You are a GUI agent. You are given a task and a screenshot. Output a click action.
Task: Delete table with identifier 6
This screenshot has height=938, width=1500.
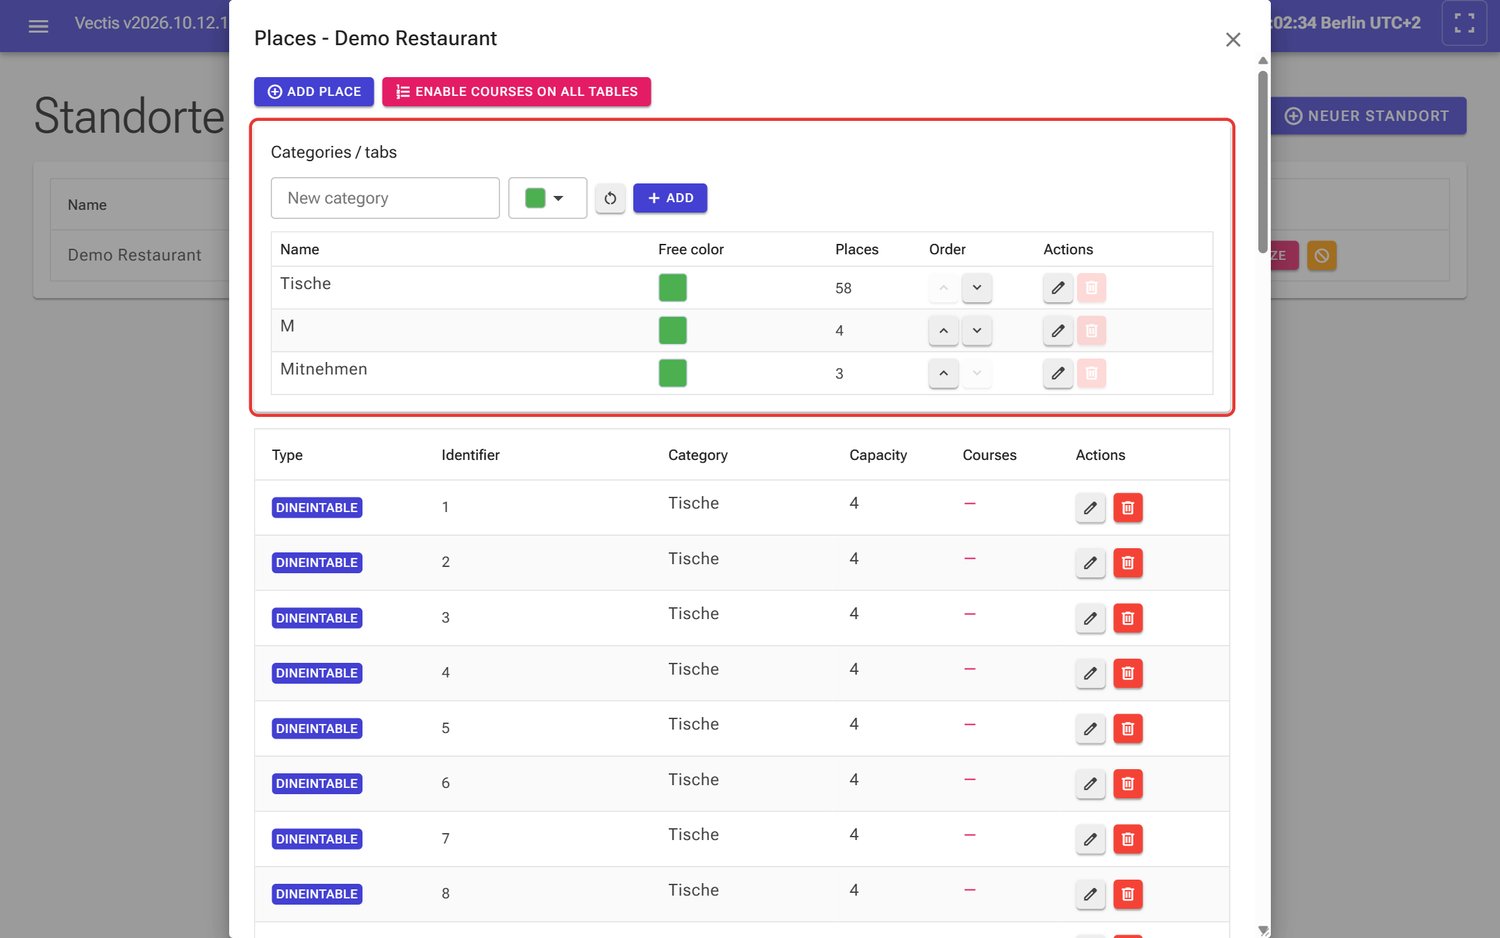1128,784
